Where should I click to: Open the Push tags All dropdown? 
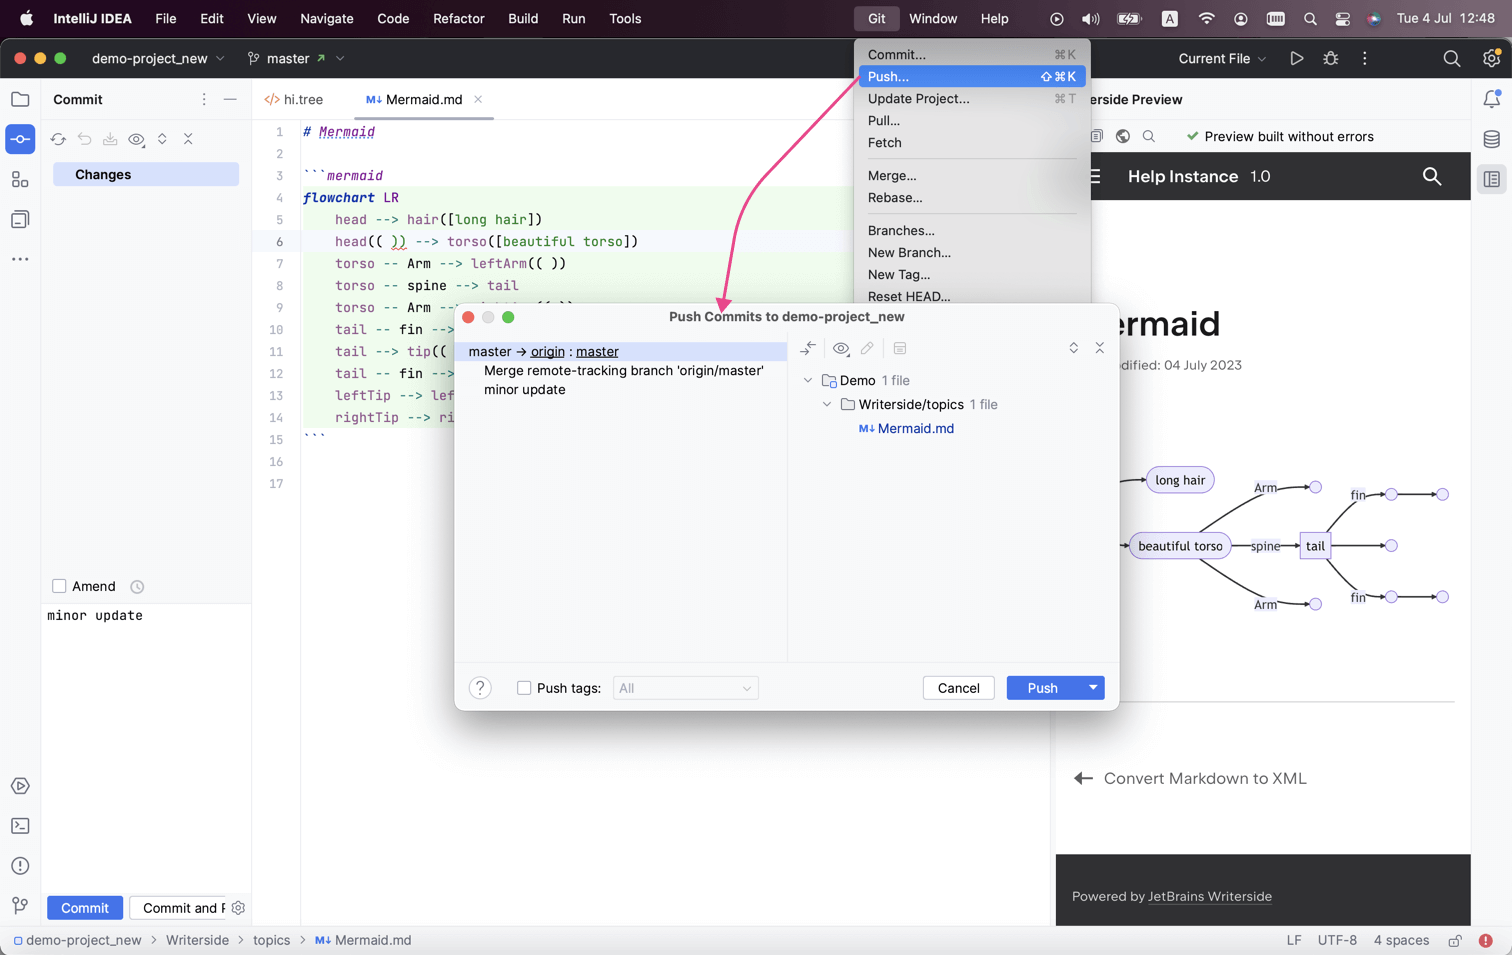[x=685, y=688]
